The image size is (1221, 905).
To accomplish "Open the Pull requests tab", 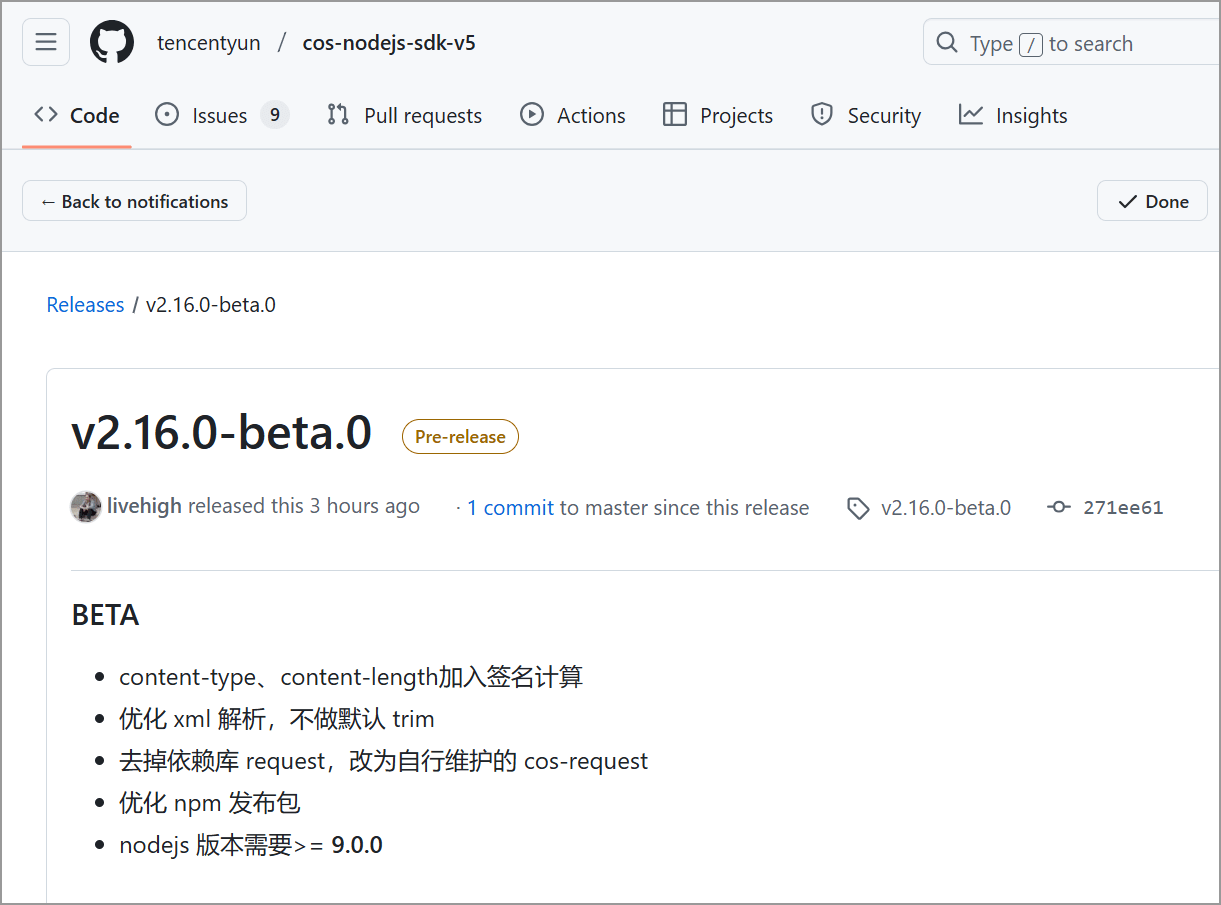I will click(404, 116).
